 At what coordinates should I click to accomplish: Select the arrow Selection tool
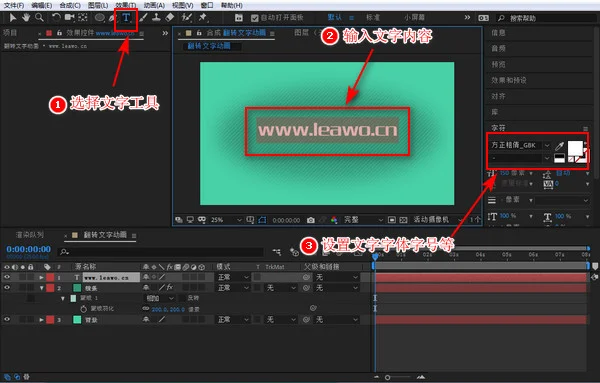coord(13,17)
